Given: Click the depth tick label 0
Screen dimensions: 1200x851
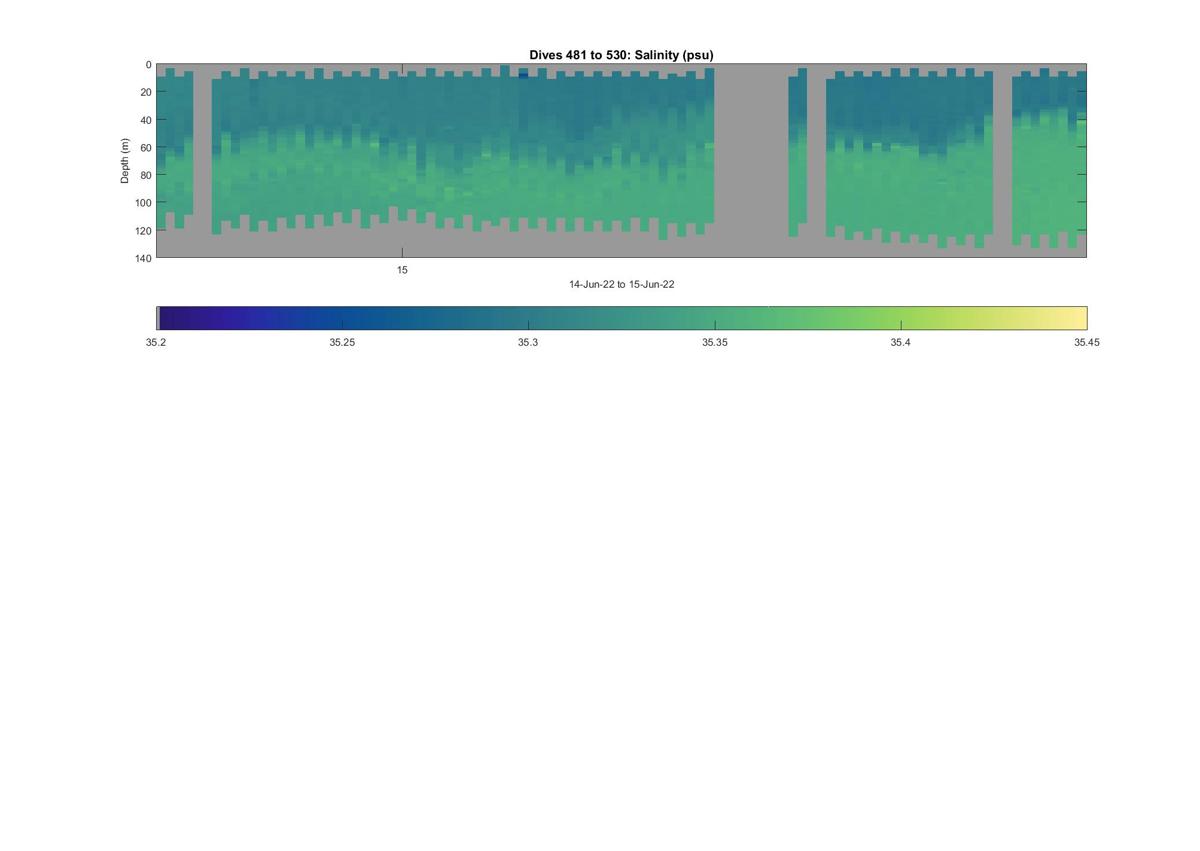Looking at the screenshot, I should pos(148,65).
